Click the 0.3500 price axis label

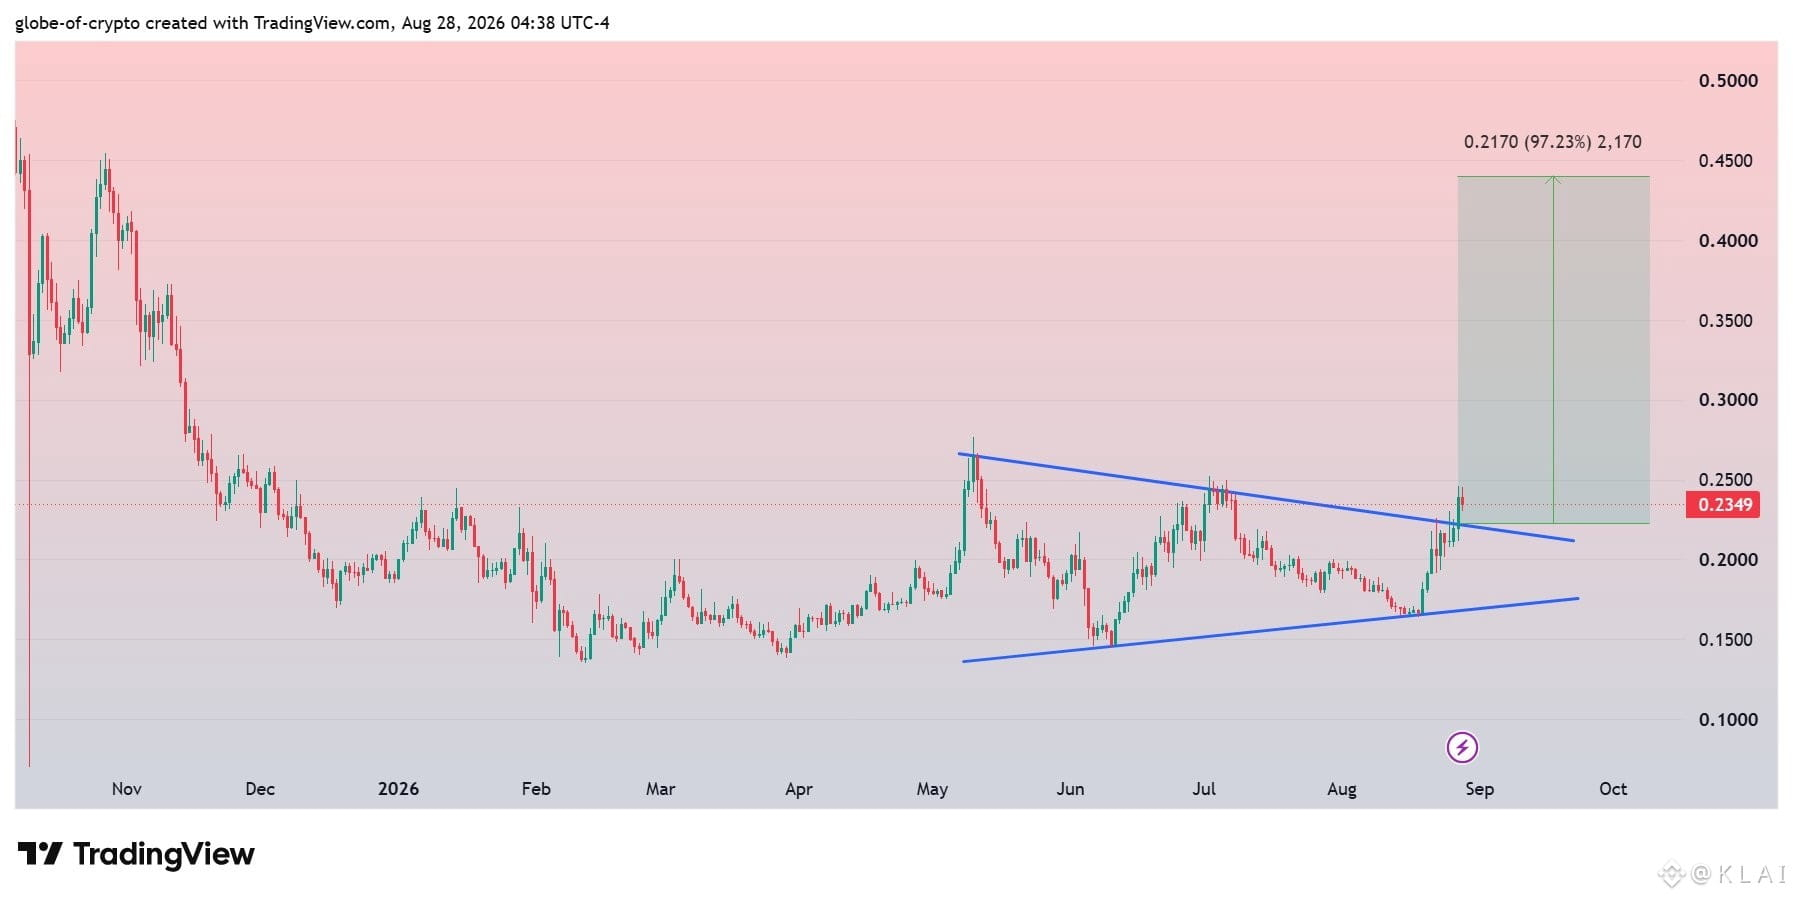(1726, 321)
